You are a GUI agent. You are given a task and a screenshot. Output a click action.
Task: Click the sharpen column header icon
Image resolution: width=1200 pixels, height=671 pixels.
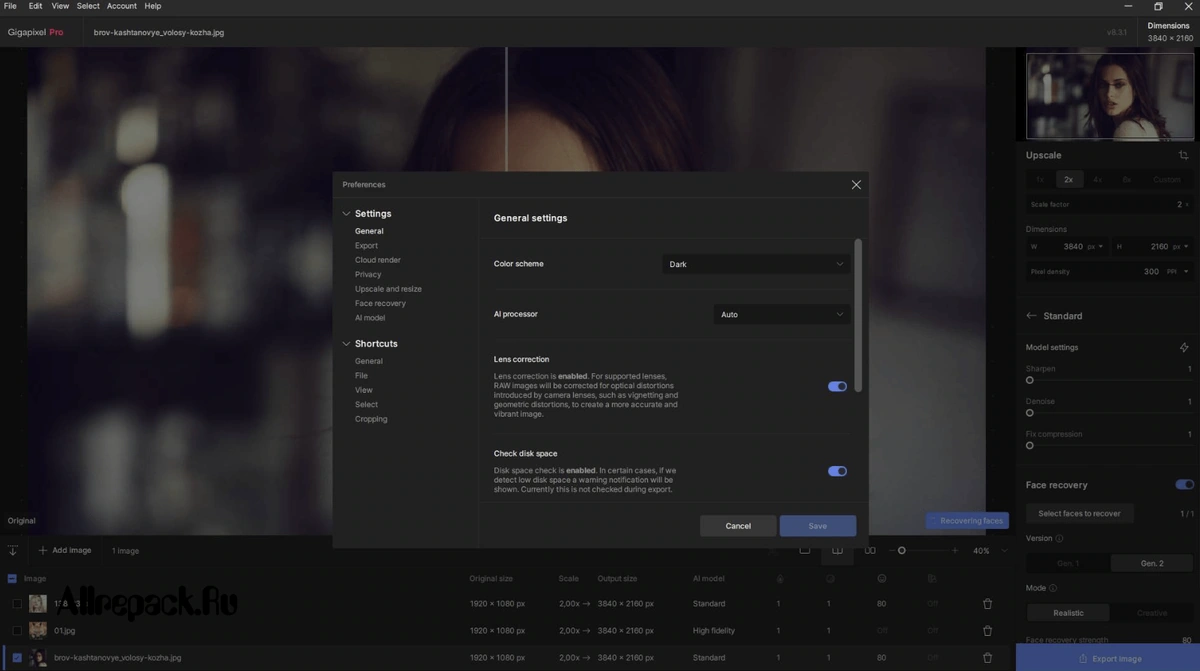pyautogui.click(x=780, y=579)
